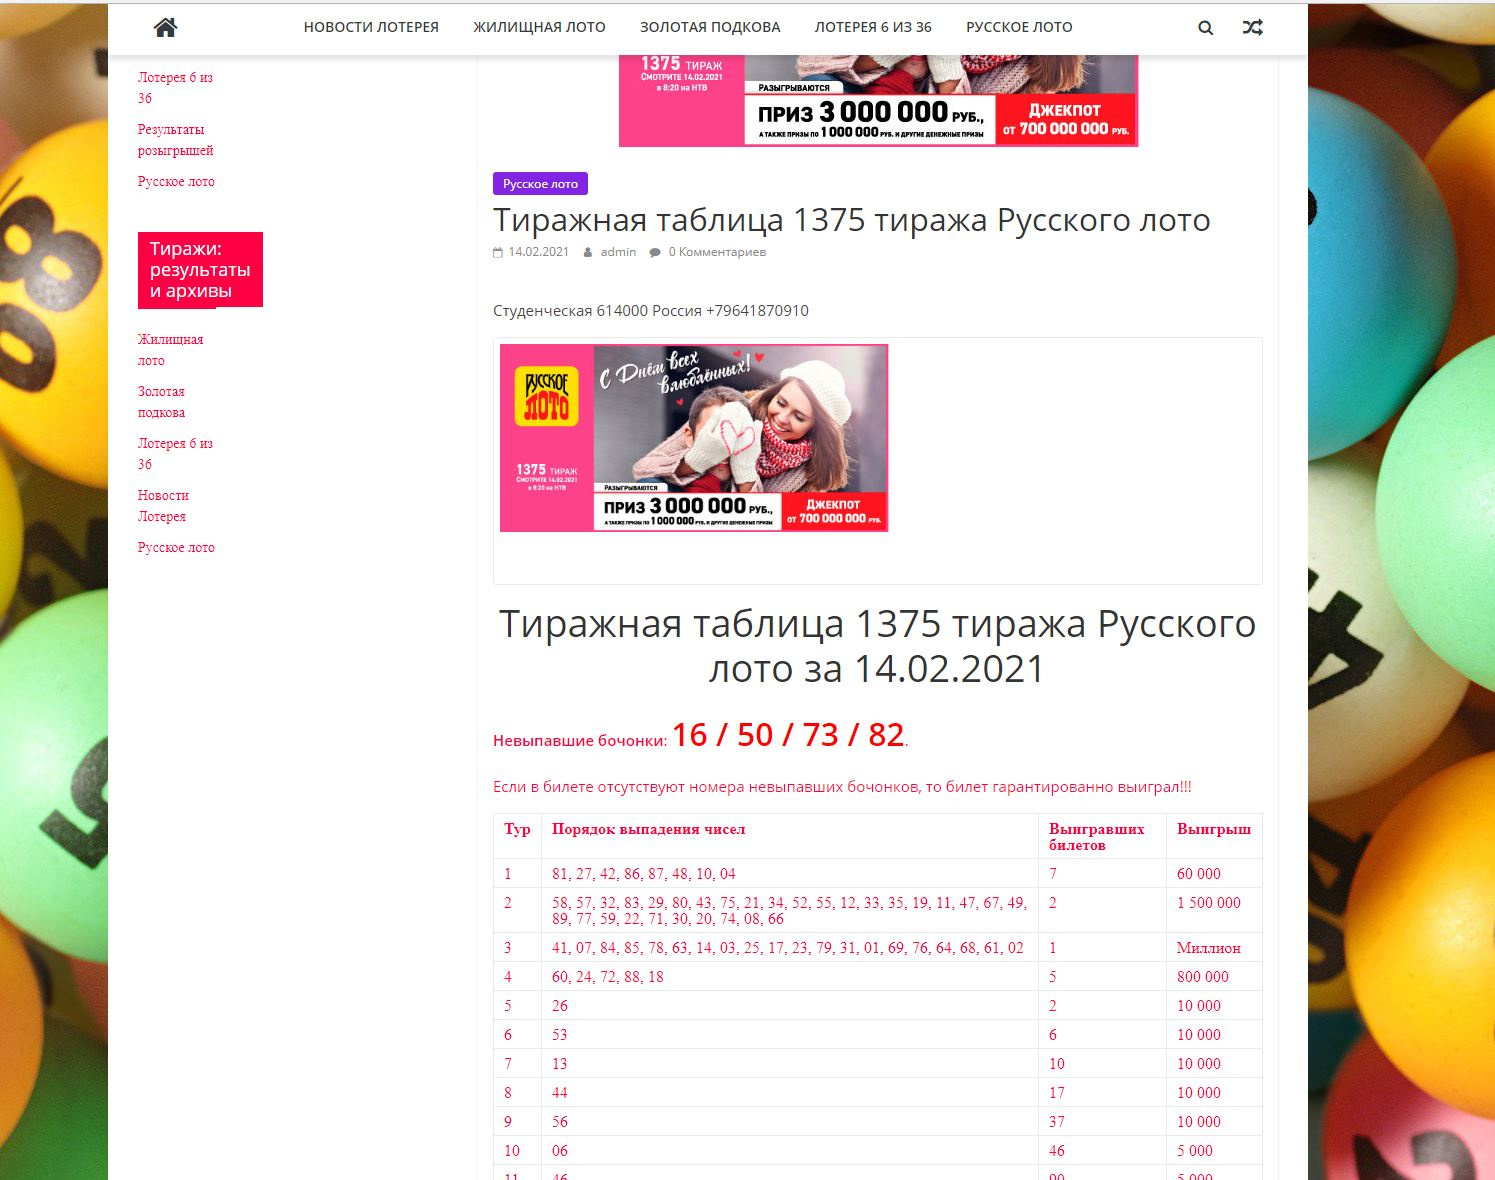The width and height of the screenshot is (1495, 1180).
Task: Open the Жилищная лото sidebar archive link
Action: [170, 350]
